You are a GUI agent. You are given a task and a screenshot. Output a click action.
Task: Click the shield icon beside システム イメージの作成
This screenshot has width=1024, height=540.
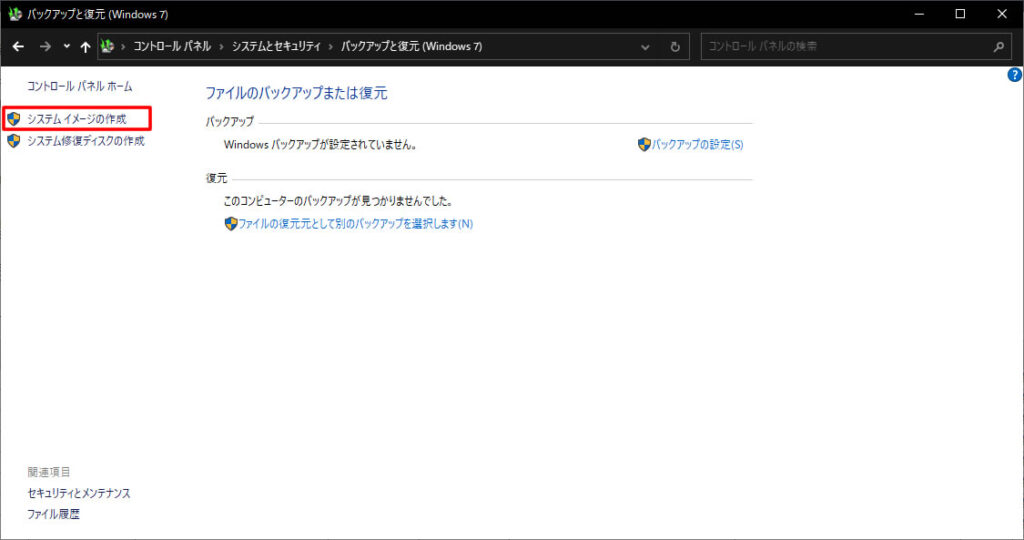(14, 119)
